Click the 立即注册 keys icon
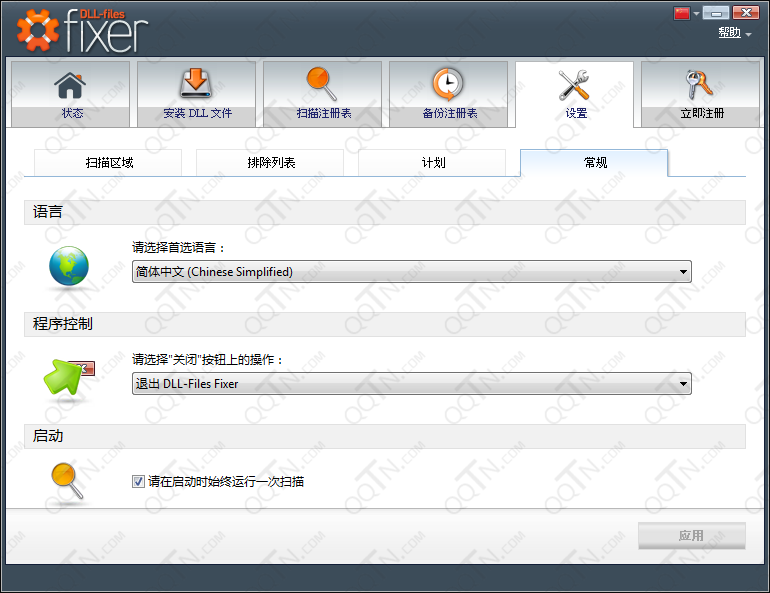770x593 pixels. tap(700, 84)
